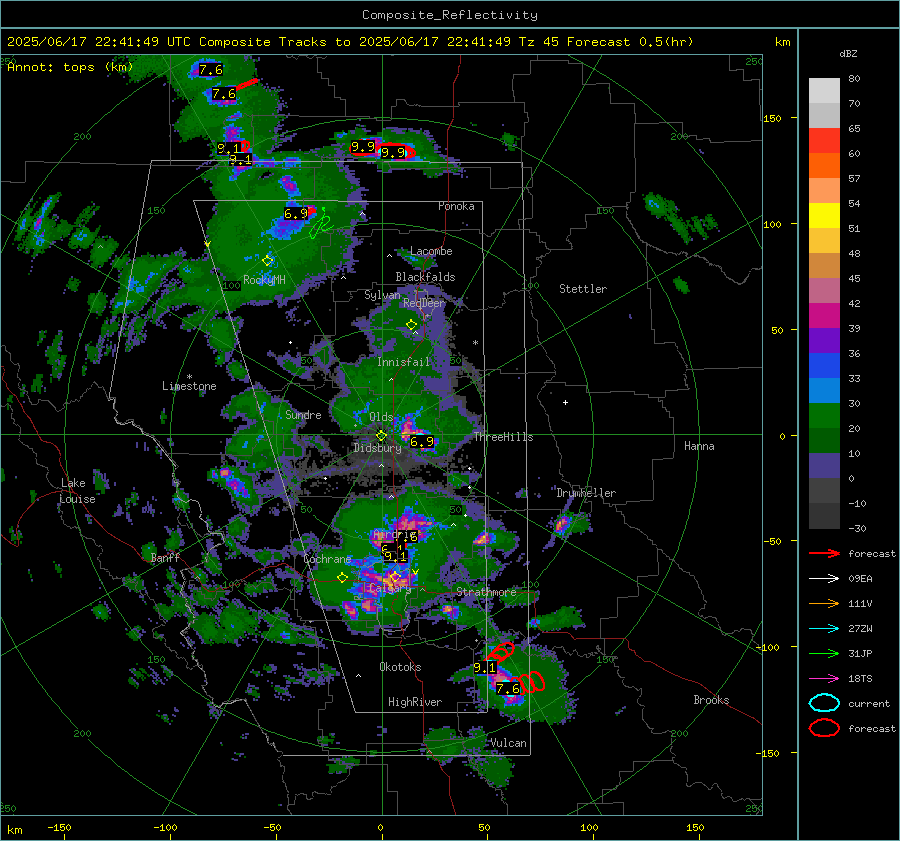Image resolution: width=900 pixels, height=841 pixels.
Task: Click the red 'forecast' ellipse legend icon
Action: 824,728
